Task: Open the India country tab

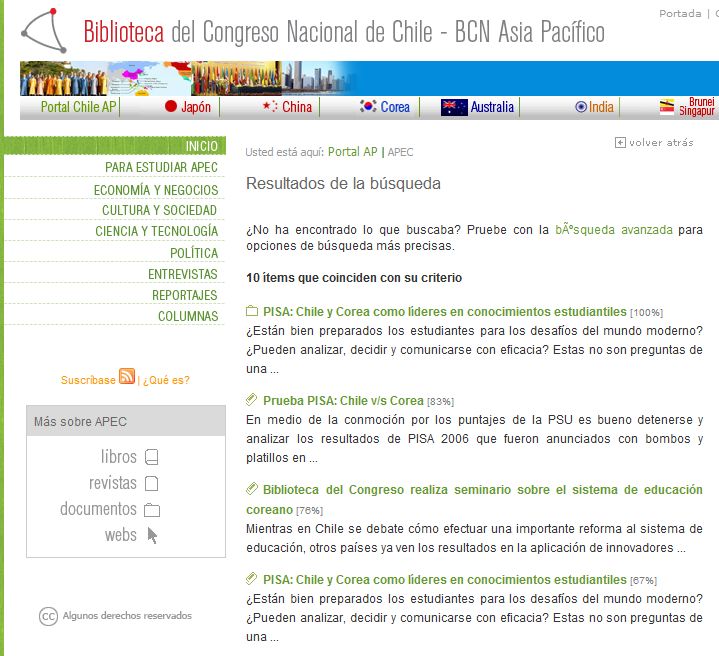Action: point(601,107)
